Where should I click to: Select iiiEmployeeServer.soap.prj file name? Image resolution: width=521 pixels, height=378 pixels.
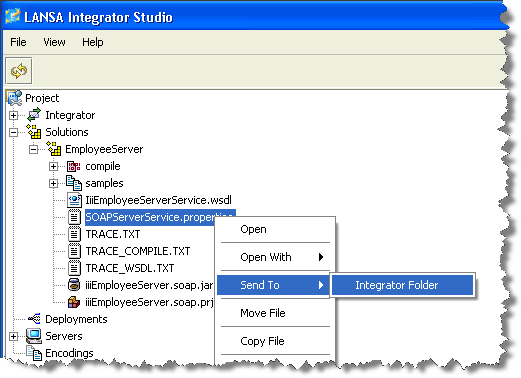(x=149, y=302)
